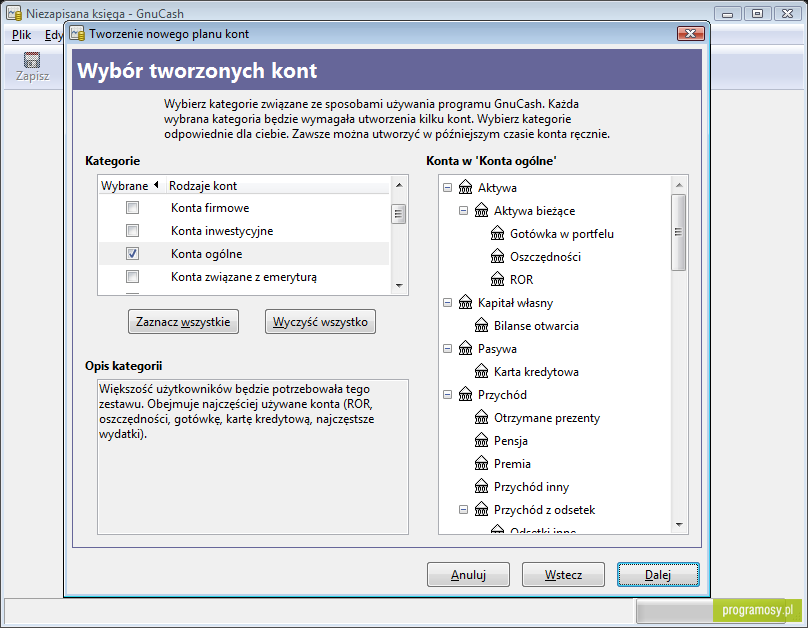Select the Gotówka w portfelu account
Screen dimensions: 808x628
coord(562,233)
